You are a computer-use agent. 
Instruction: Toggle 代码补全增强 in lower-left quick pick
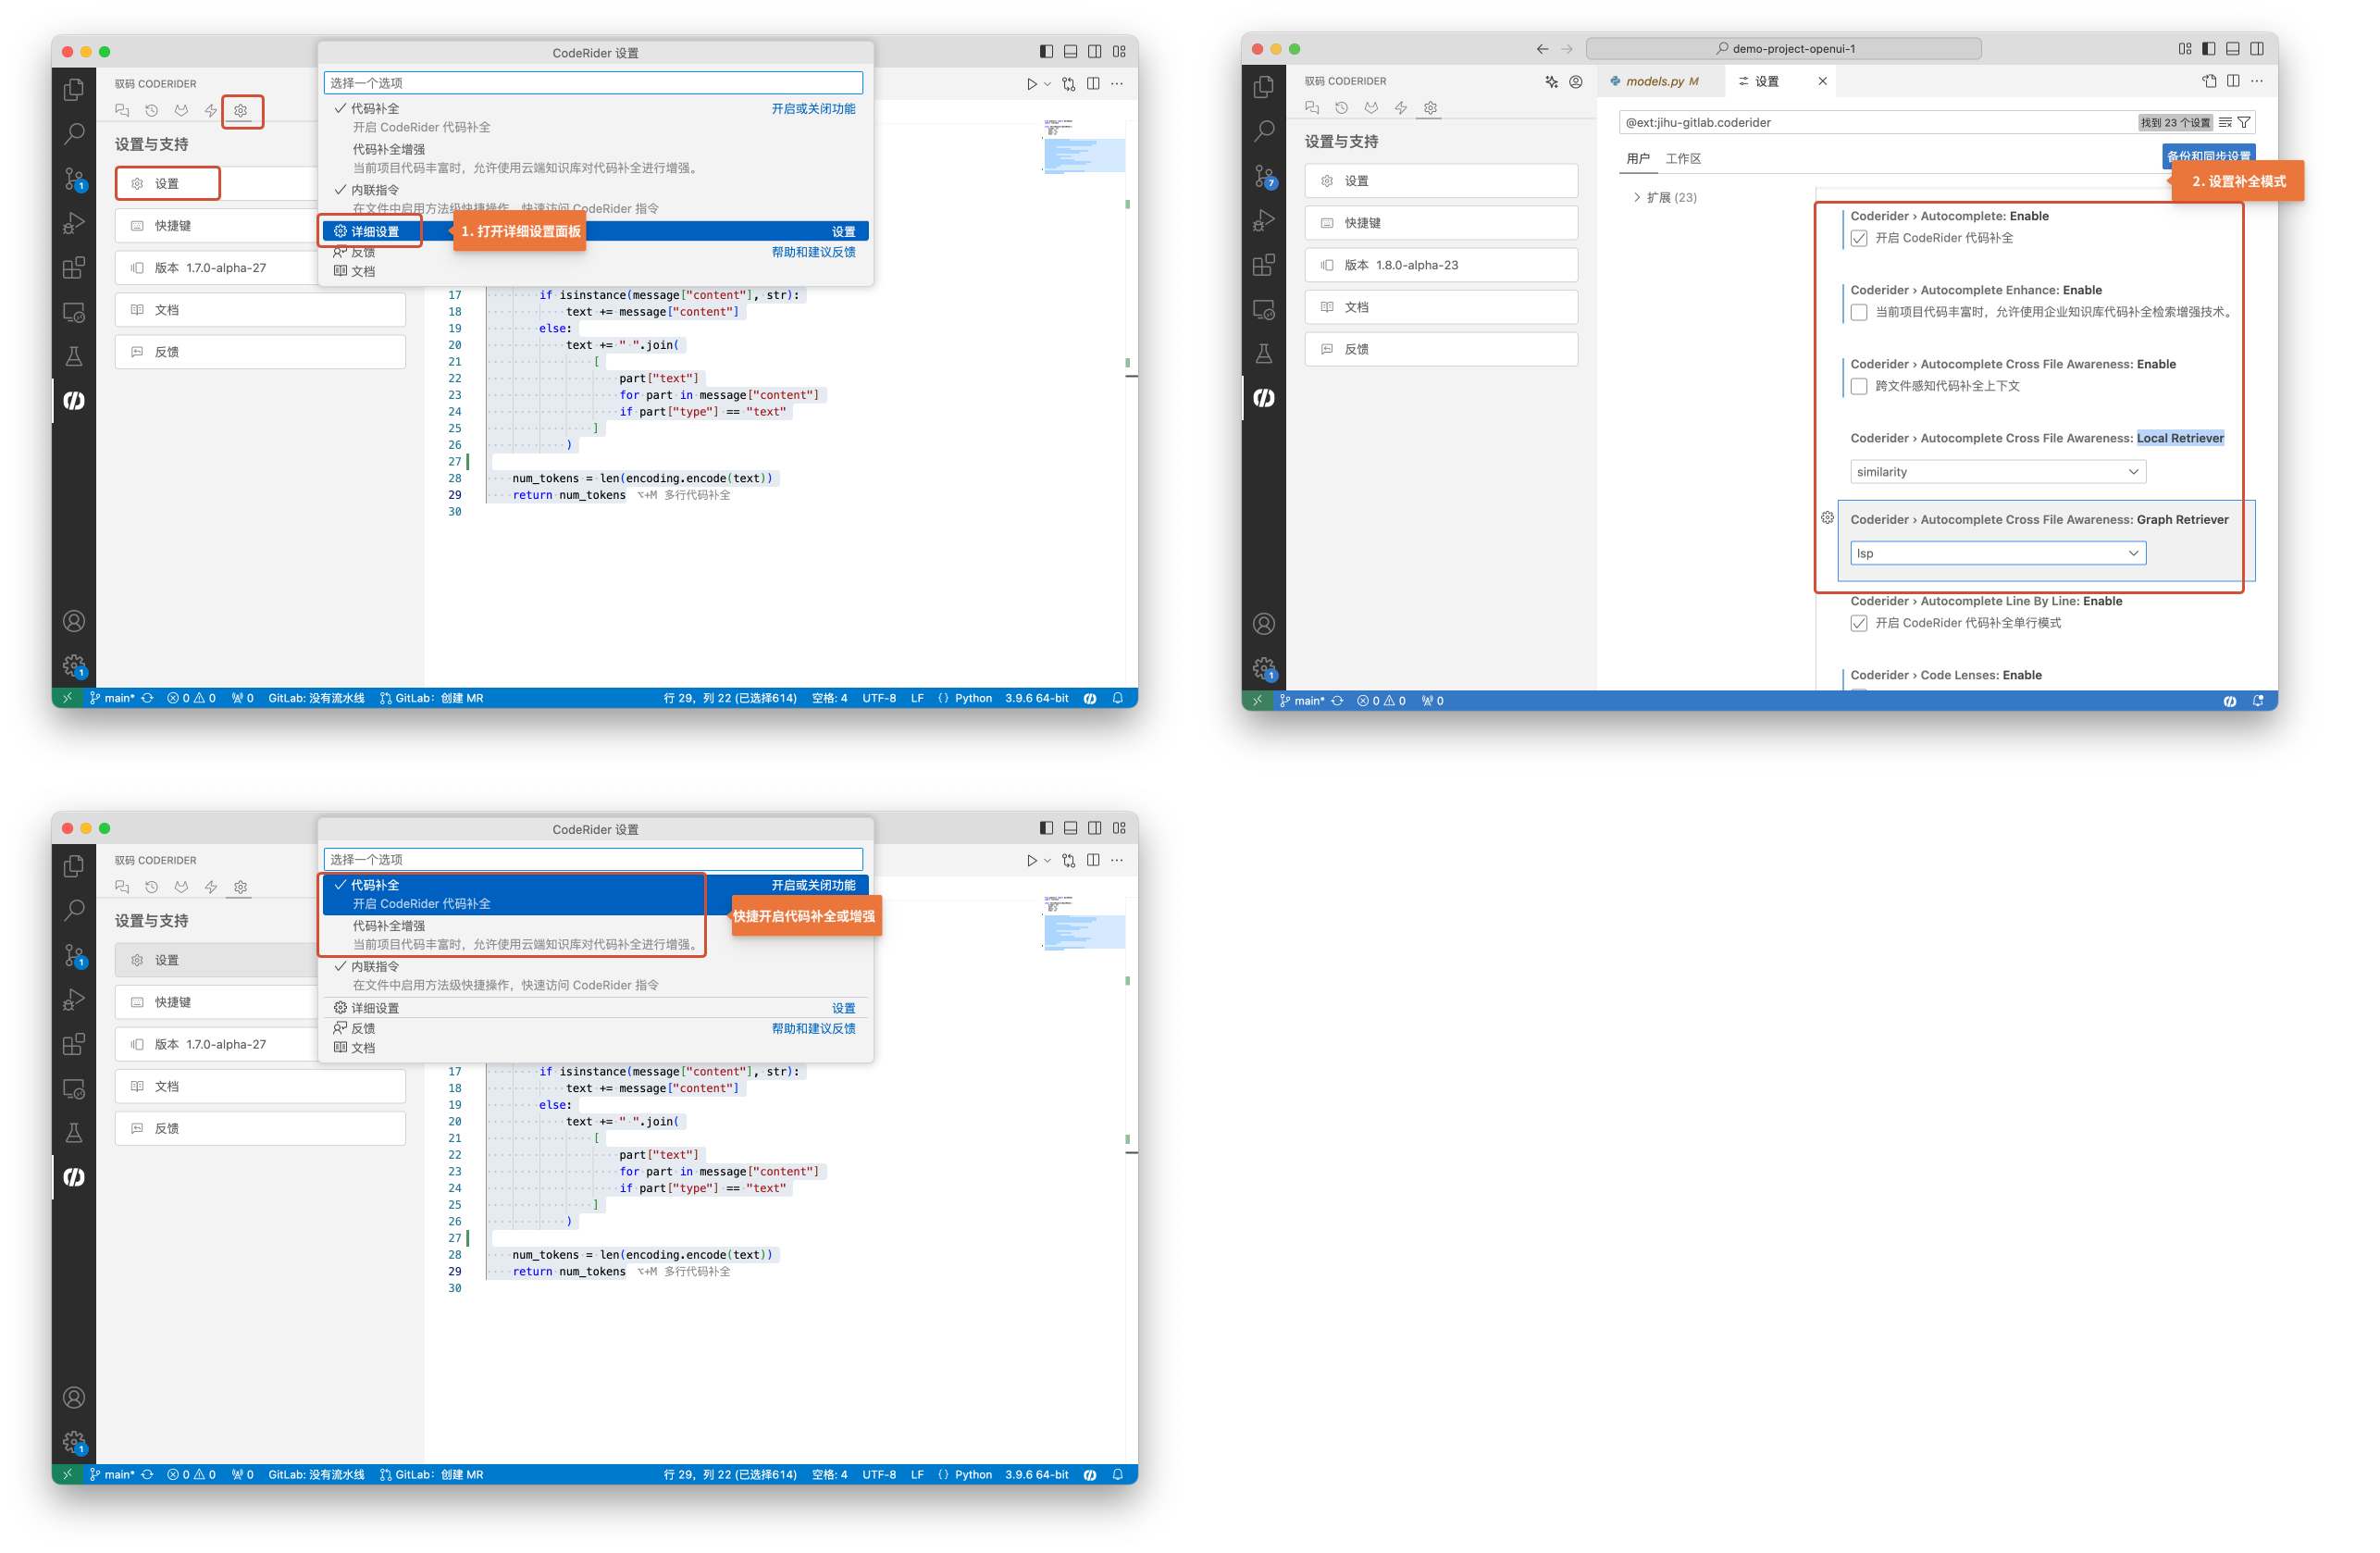click(x=595, y=935)
